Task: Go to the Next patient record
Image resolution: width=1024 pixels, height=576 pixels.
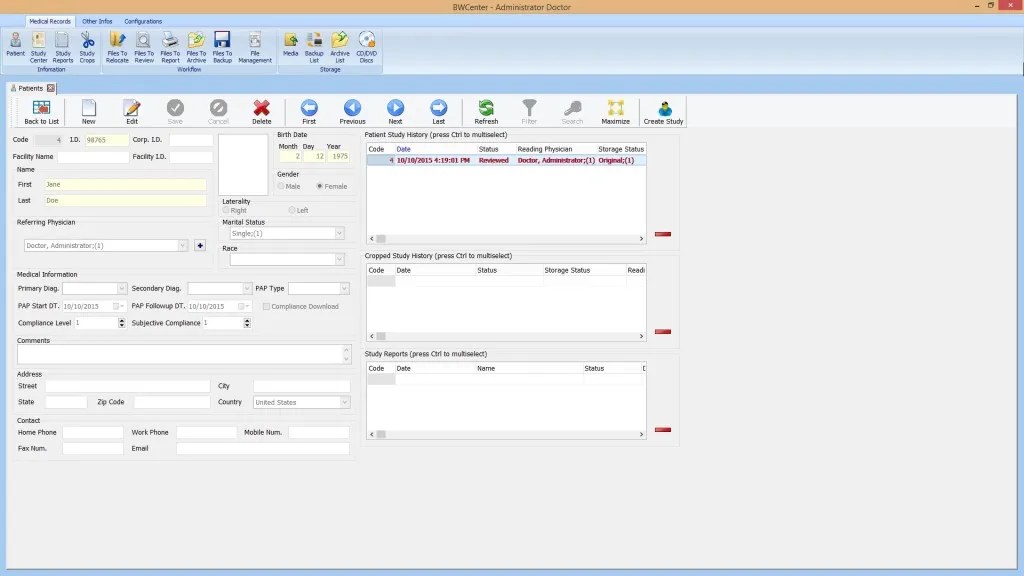Action: 395,112
